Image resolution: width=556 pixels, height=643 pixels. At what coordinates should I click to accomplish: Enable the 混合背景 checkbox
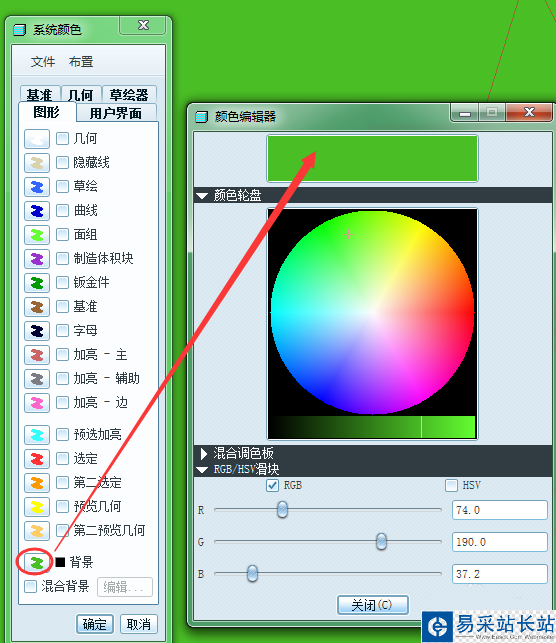point(30,586)
